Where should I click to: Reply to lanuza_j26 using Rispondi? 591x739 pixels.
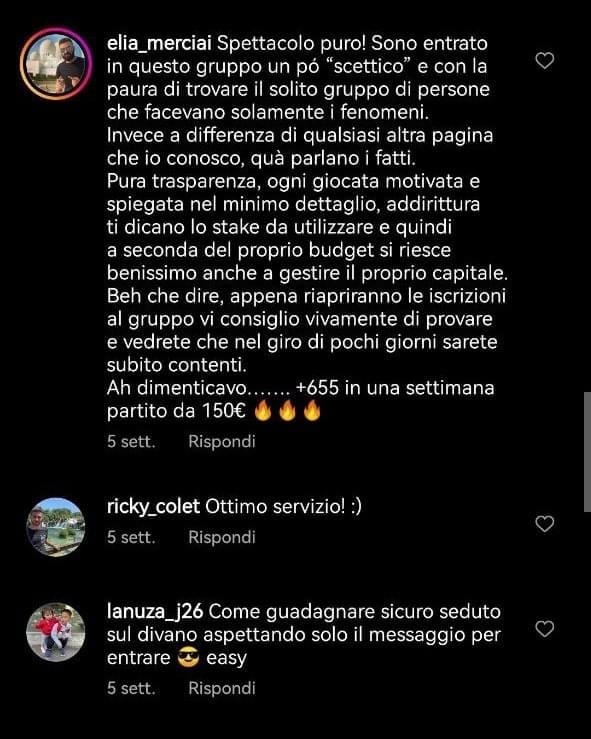[222, 688]
